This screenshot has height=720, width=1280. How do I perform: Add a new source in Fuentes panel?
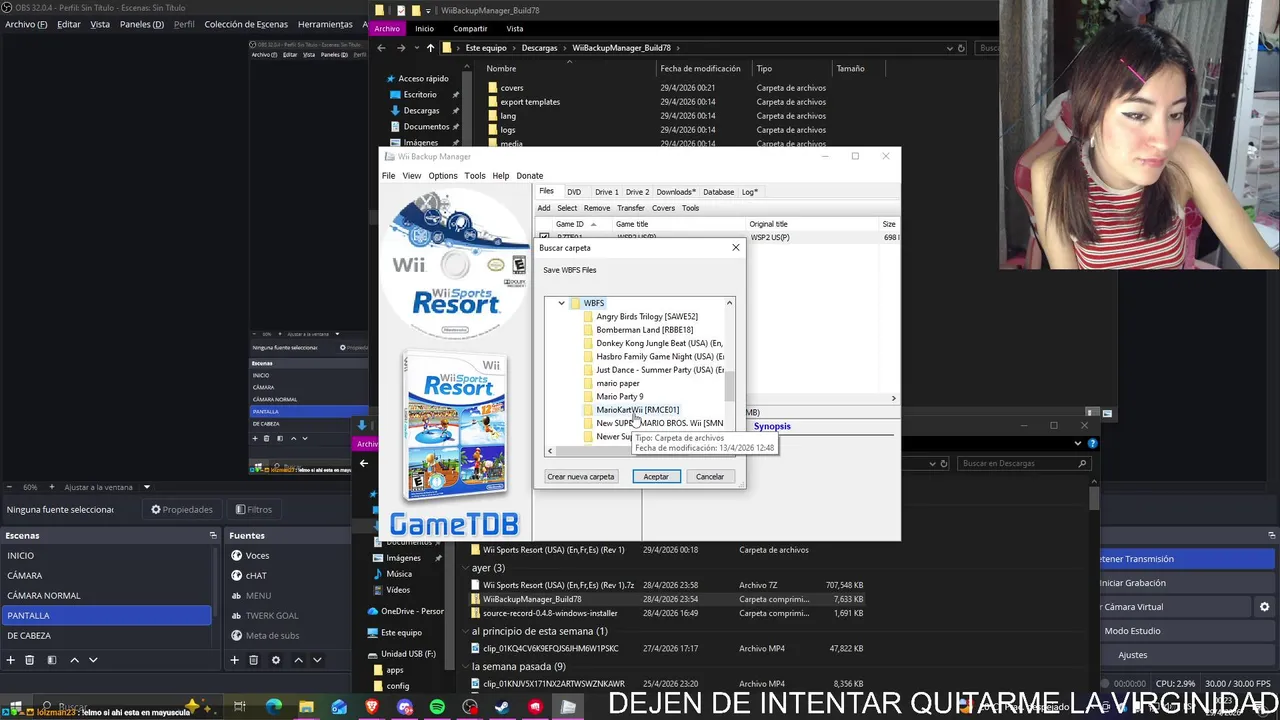tap(234, 660)
